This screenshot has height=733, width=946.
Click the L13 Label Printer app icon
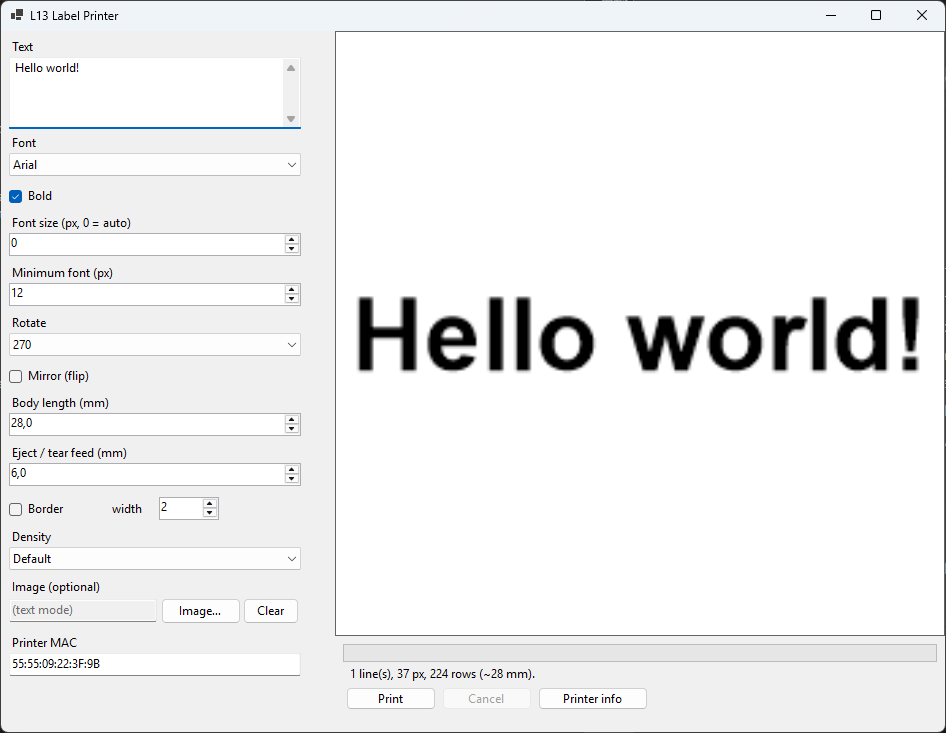coord(16,15)
